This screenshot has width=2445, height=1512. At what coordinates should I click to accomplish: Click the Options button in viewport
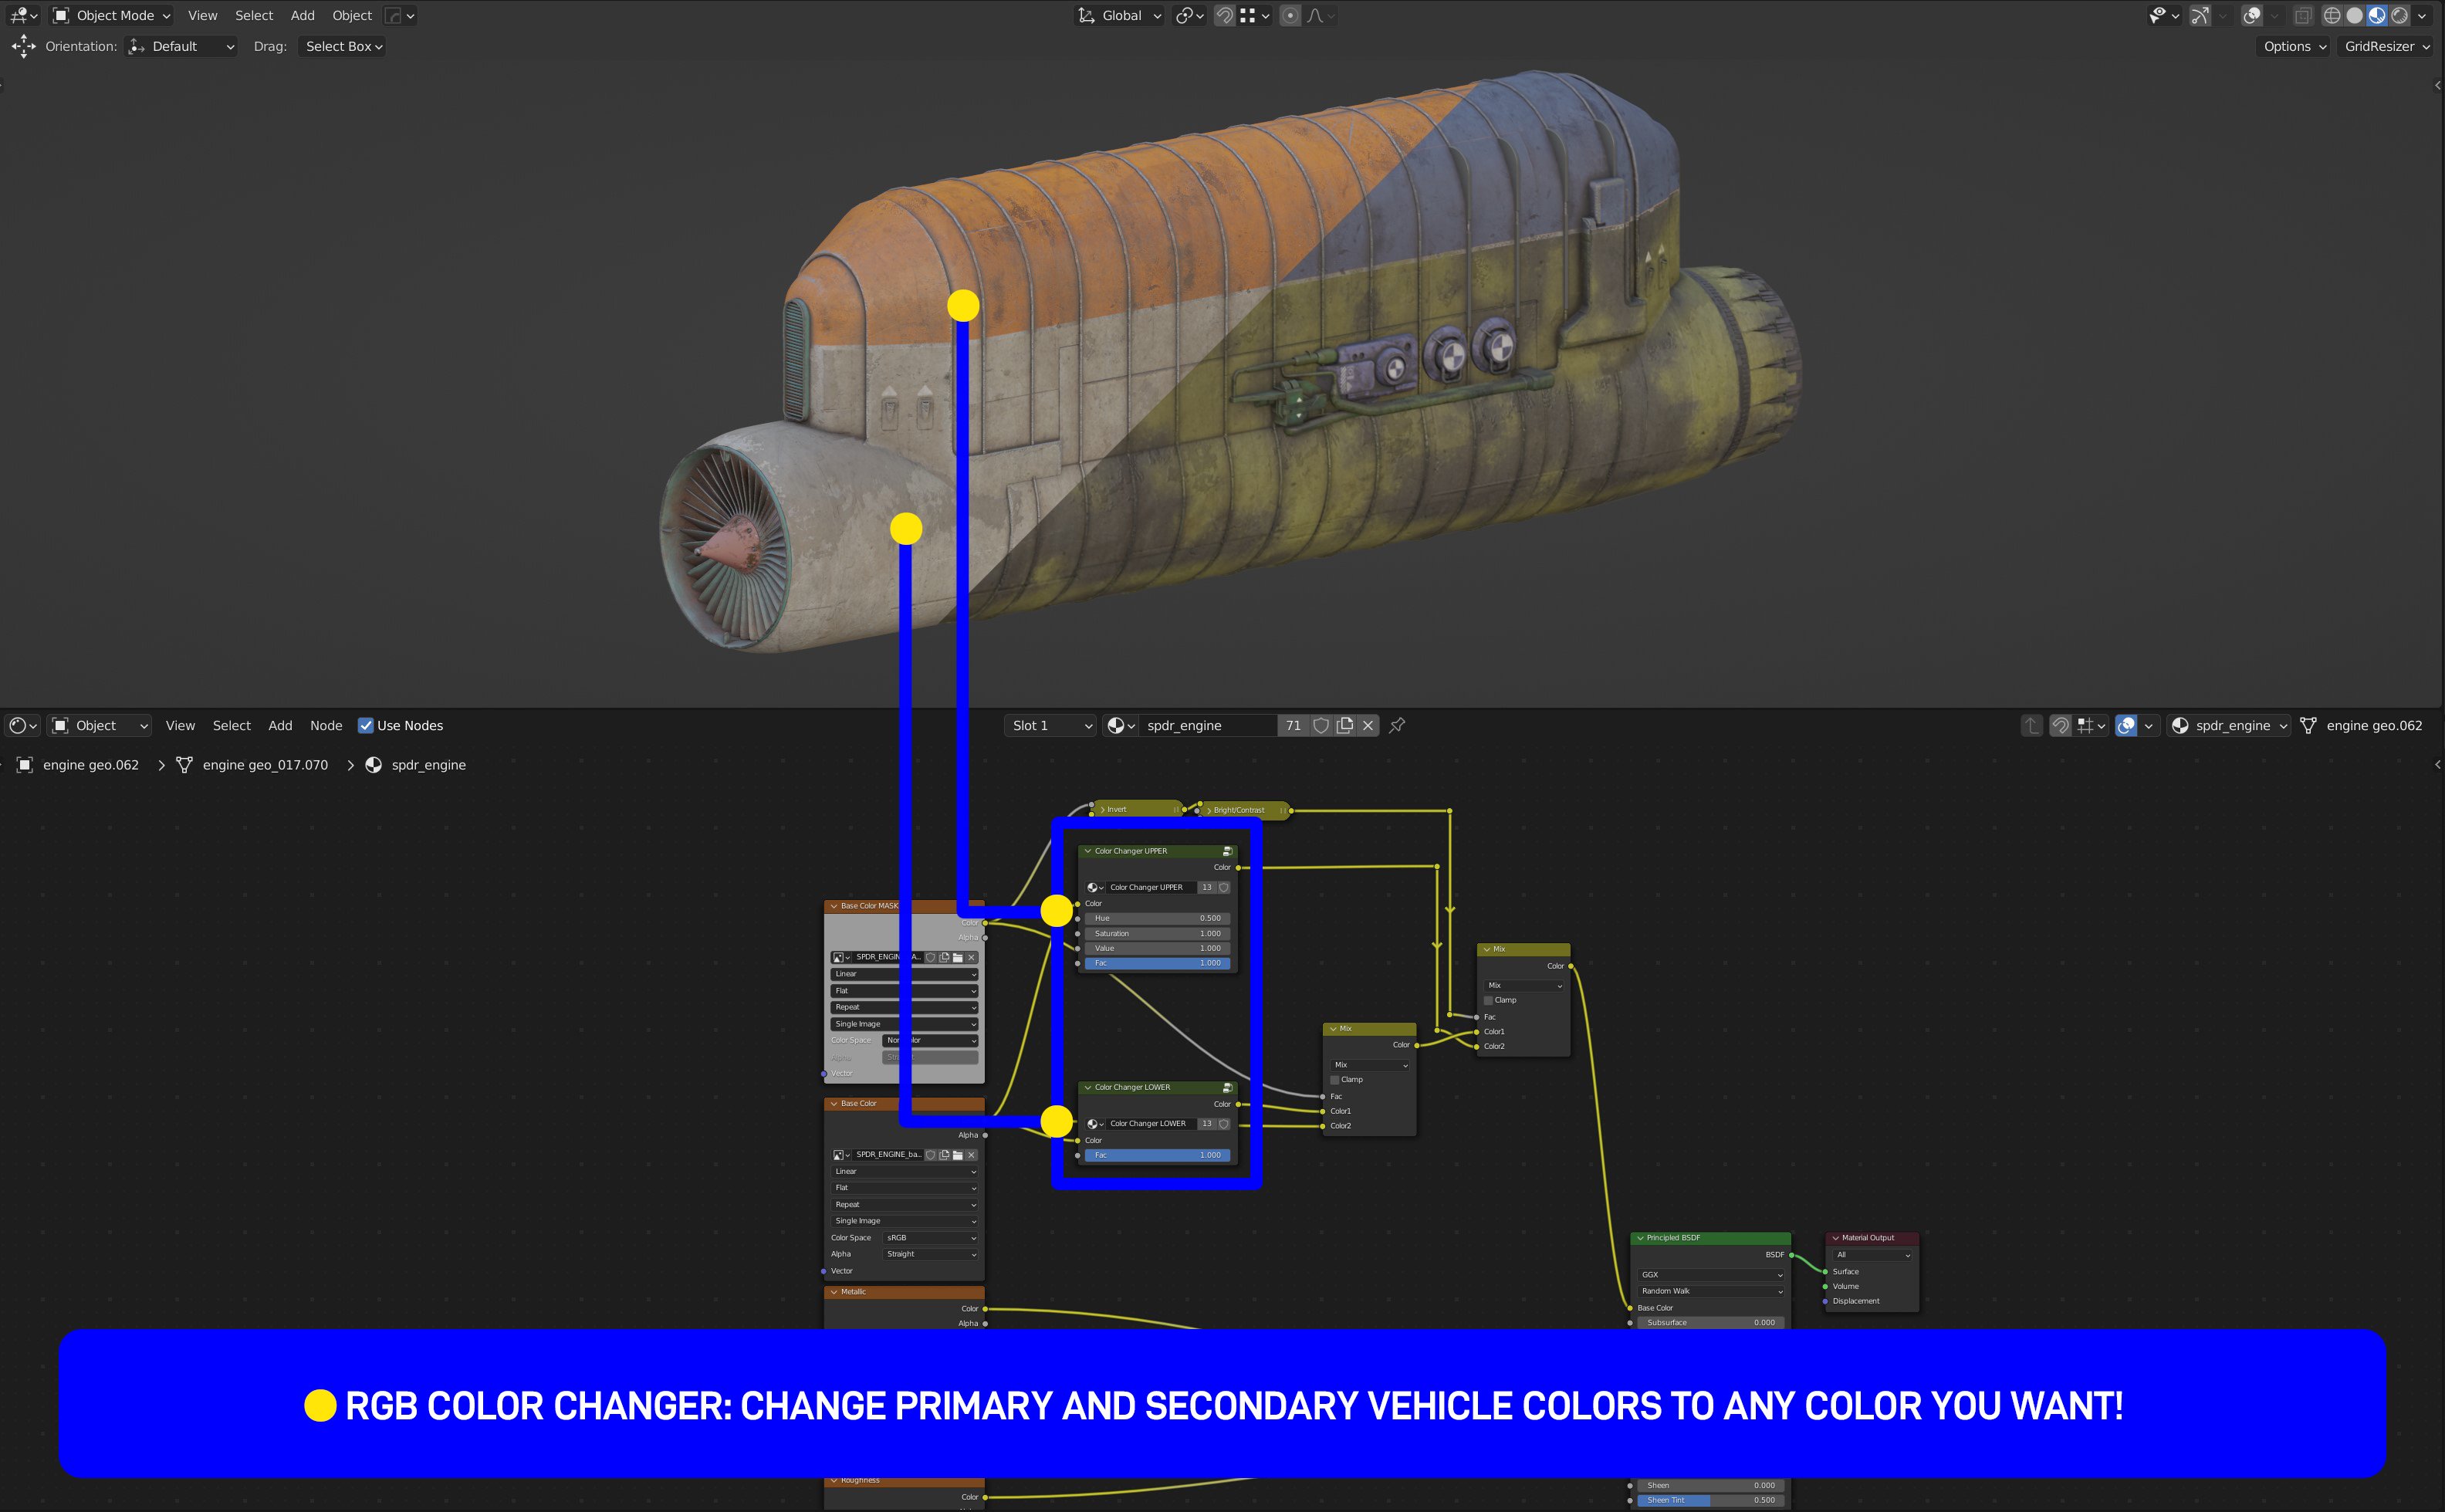2294,46
